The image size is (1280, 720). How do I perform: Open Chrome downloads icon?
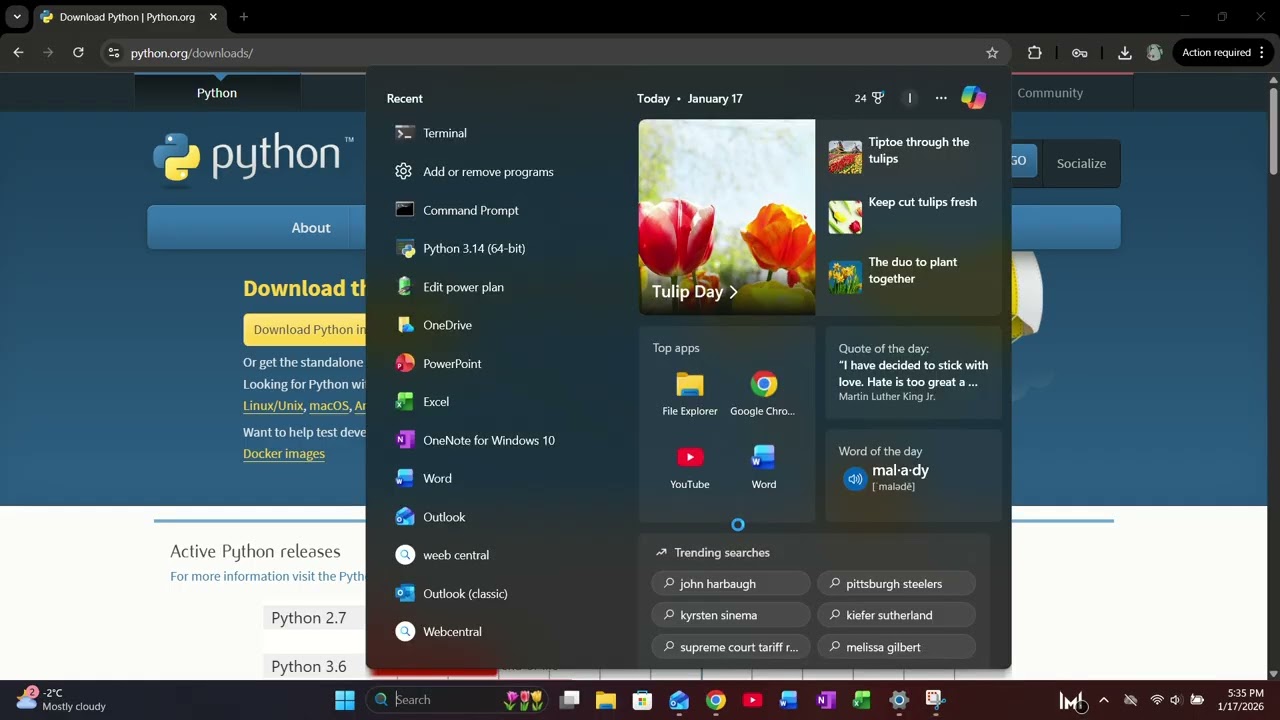pyautogui.click(x=1124, y=53)
